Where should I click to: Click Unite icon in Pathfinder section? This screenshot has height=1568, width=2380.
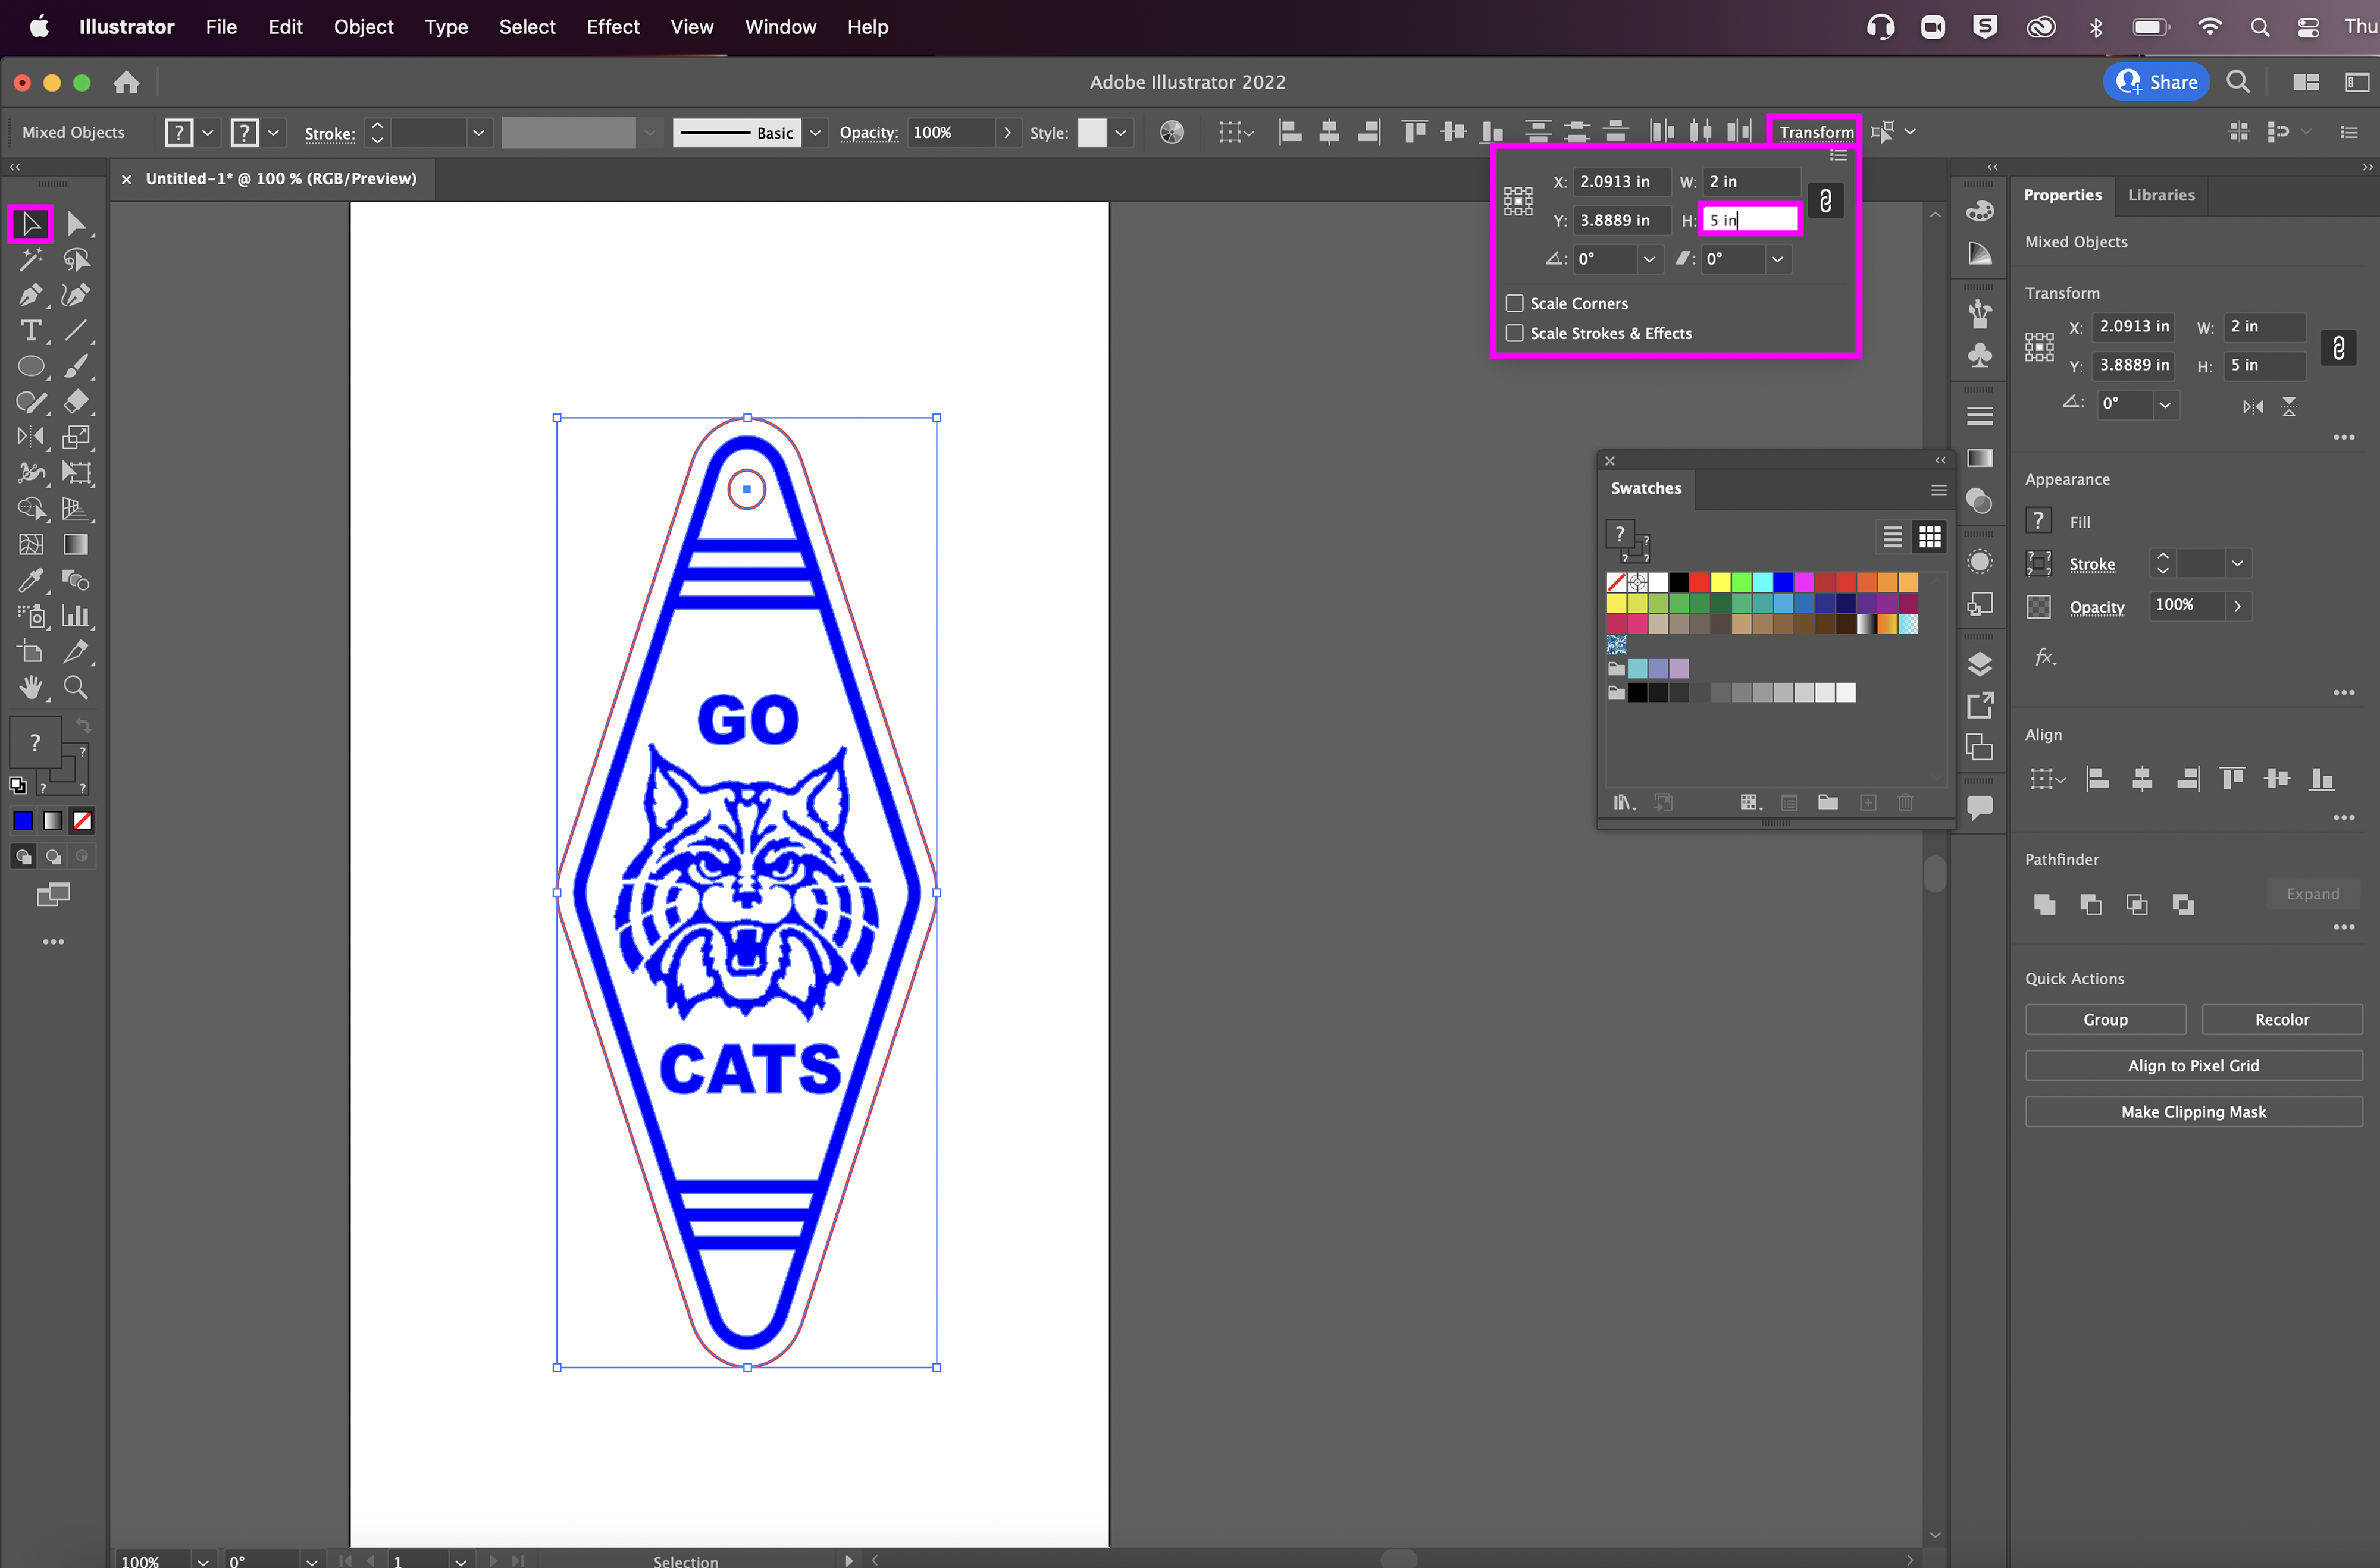(x=2044, y=905)
